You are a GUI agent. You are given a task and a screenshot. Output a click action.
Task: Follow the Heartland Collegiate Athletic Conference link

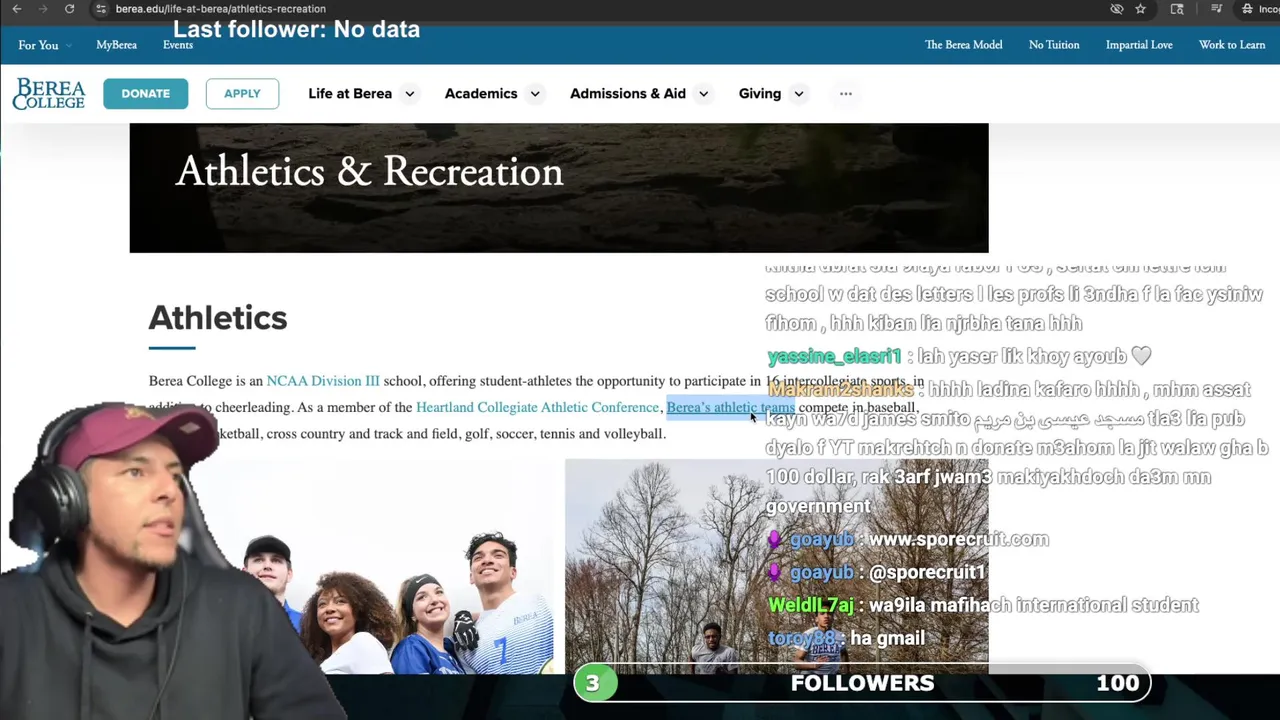537,407
